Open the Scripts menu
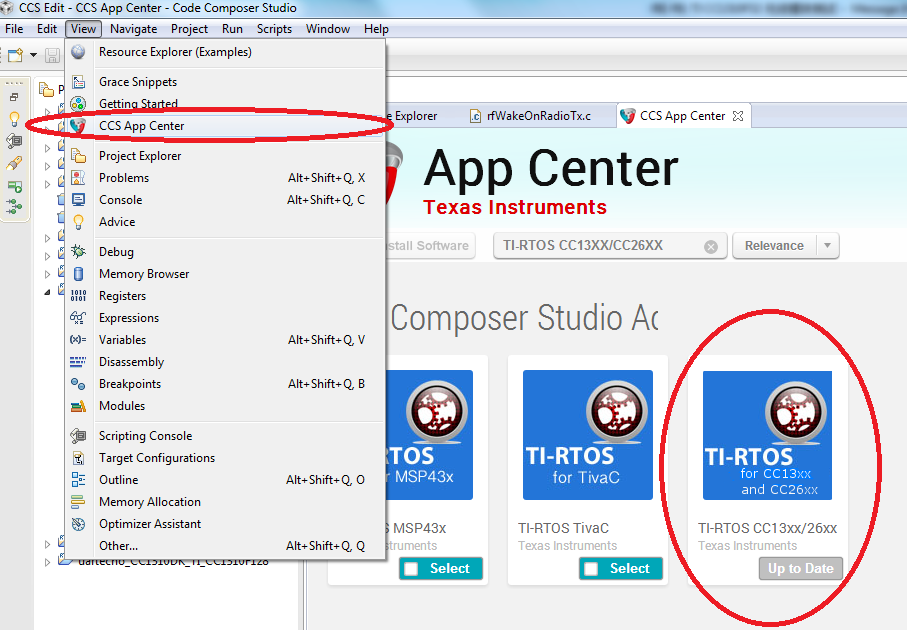Viewport: 907px width, 630px height. [x=274, y=29]
